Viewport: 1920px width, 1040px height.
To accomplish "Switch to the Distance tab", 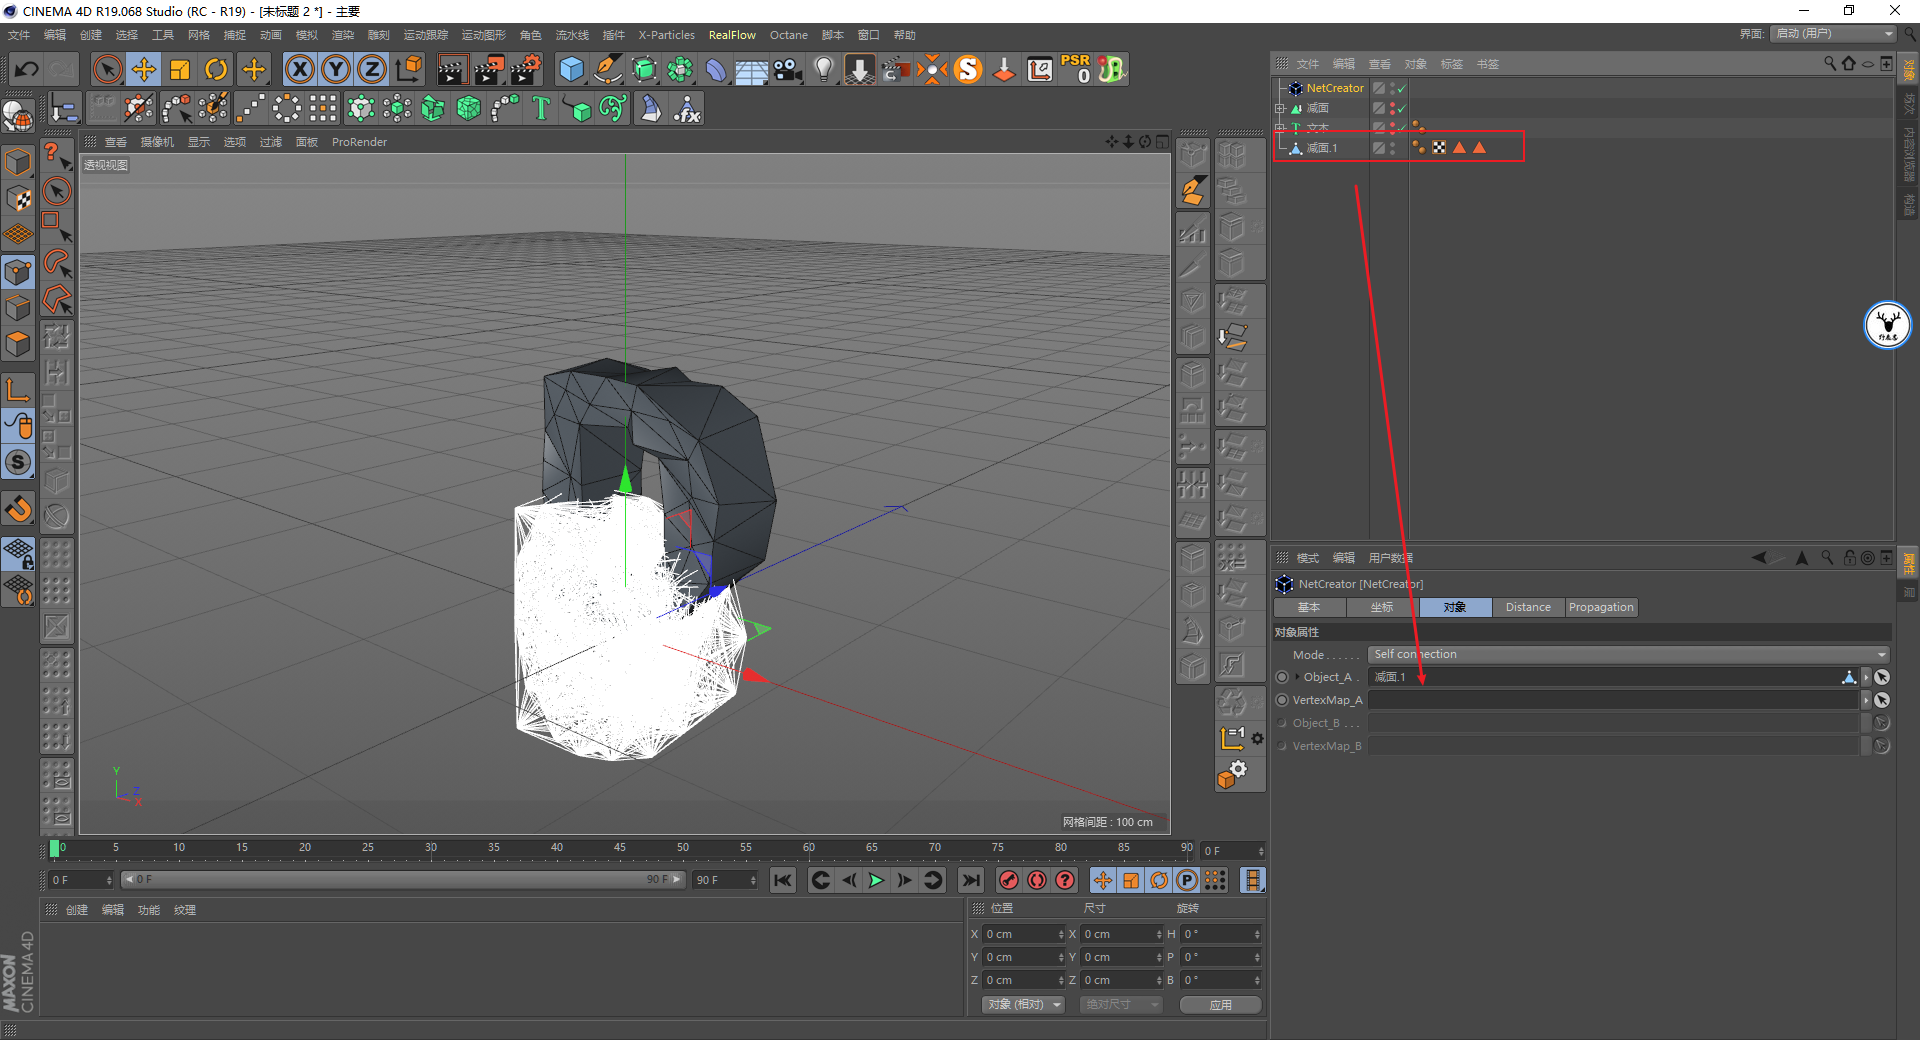I will pos(1527,607).
